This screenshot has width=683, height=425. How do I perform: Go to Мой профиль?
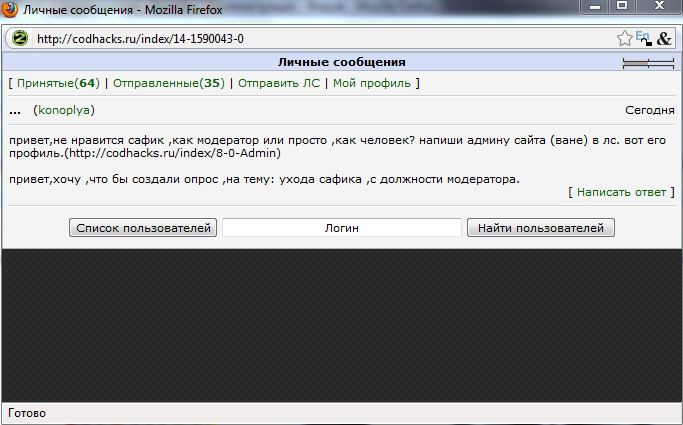[x=372, y=83]
